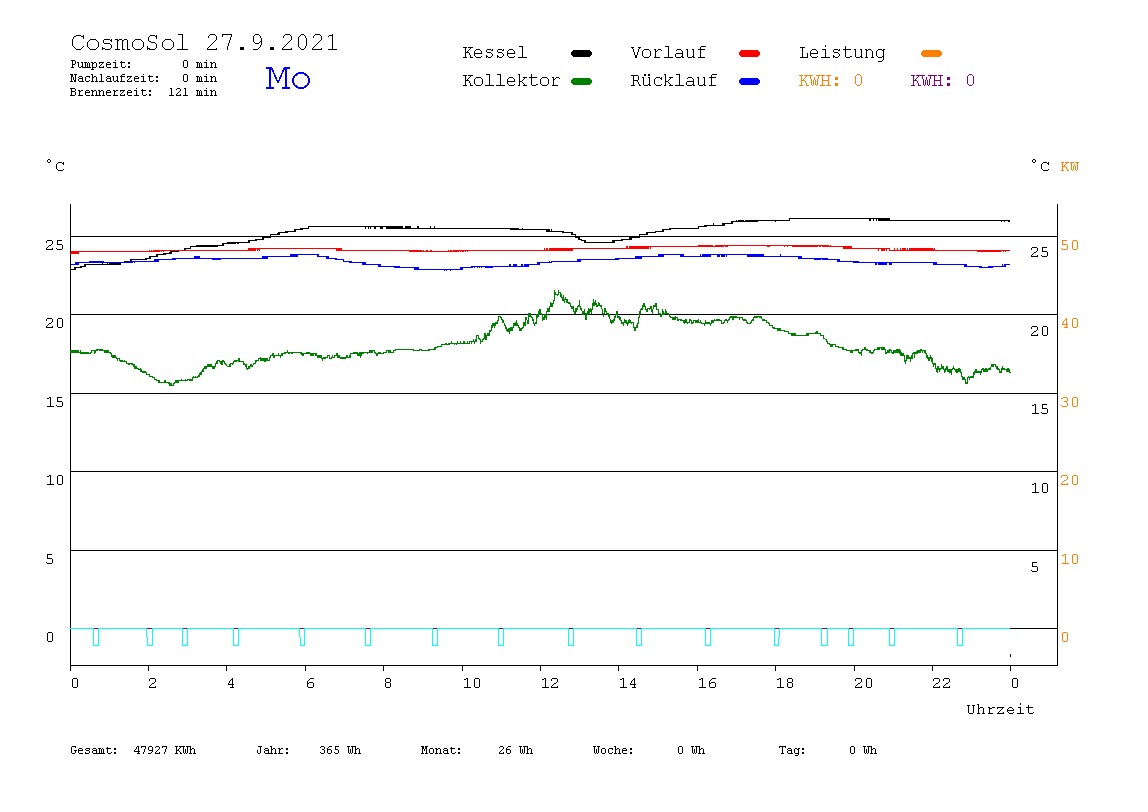
Task: Select hour label "4" on the time axis
Action: (x=231, y=684)
